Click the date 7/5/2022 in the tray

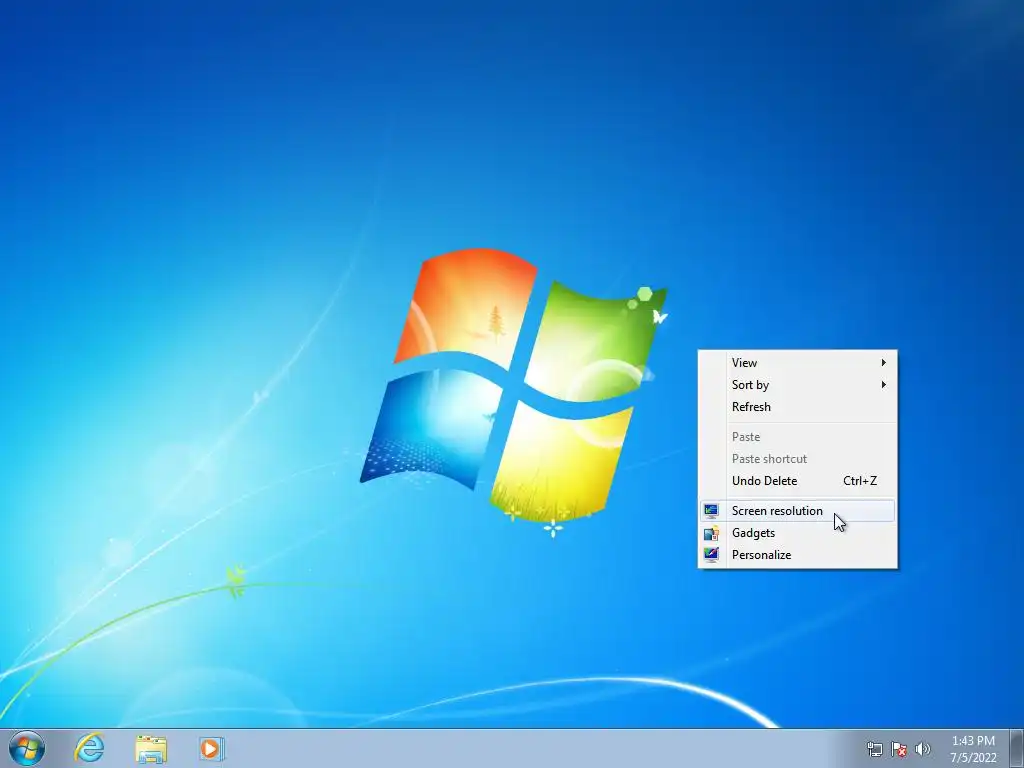(x=973, y=758)
